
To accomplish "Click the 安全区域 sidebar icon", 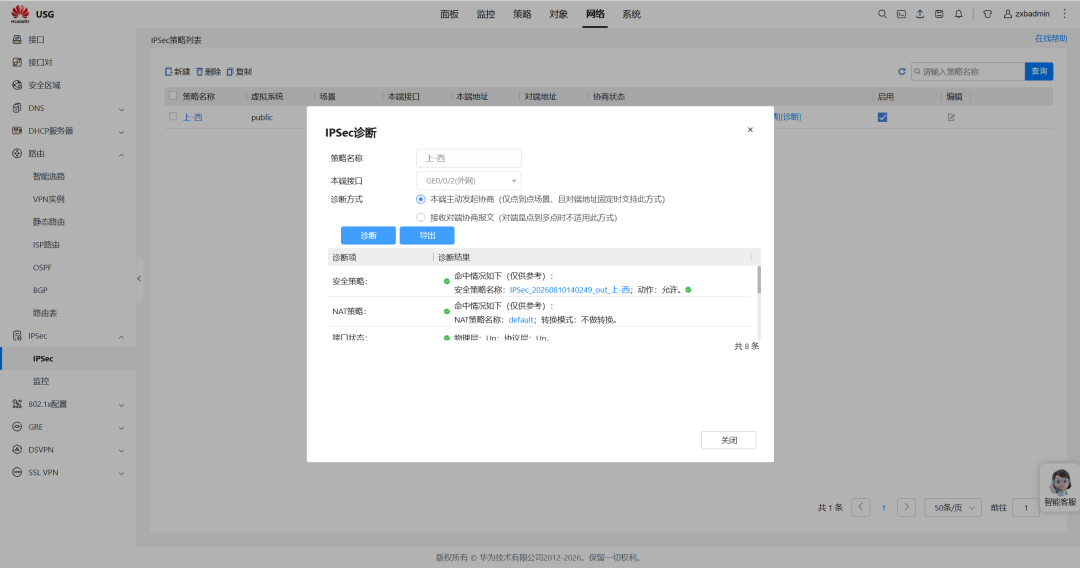I will [x=17, y=85].
